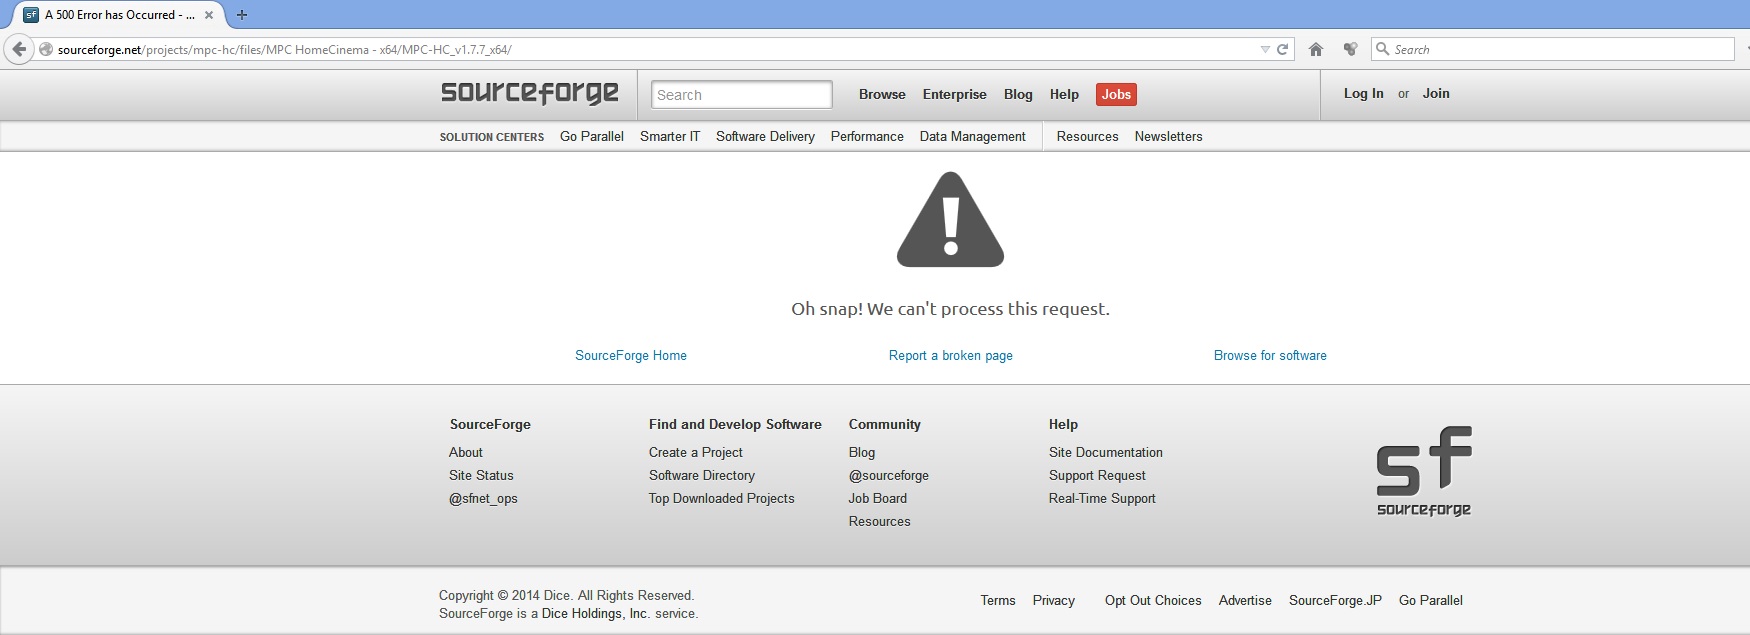Click the browser back arrow button

click(19, 49)
